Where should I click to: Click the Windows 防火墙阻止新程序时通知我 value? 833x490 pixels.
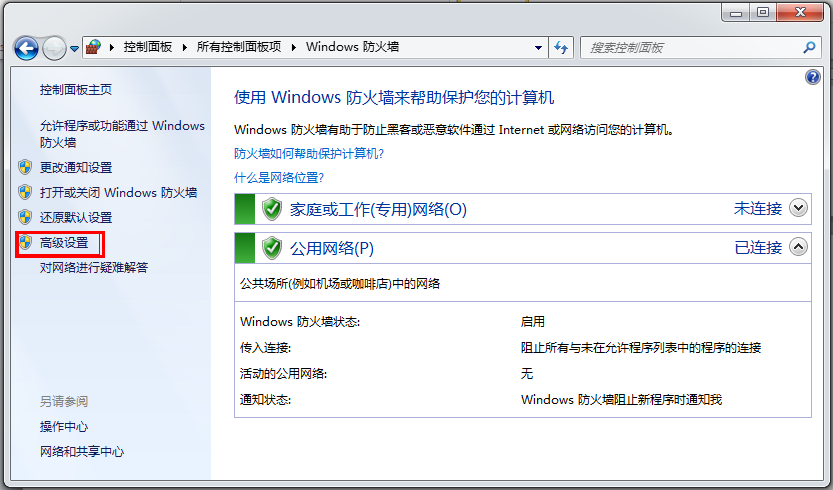pyautogui.click(x=622, y=400)
